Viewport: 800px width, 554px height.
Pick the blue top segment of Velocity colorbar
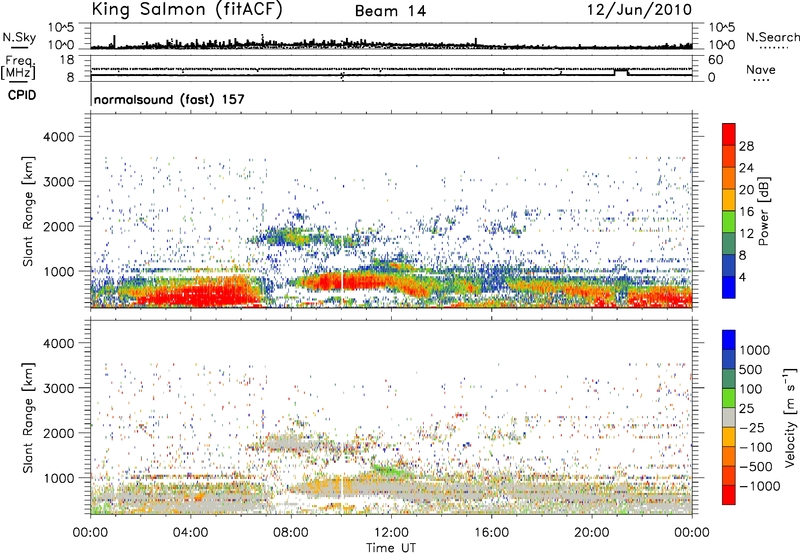pyautogui.click(x=729, y=340)
